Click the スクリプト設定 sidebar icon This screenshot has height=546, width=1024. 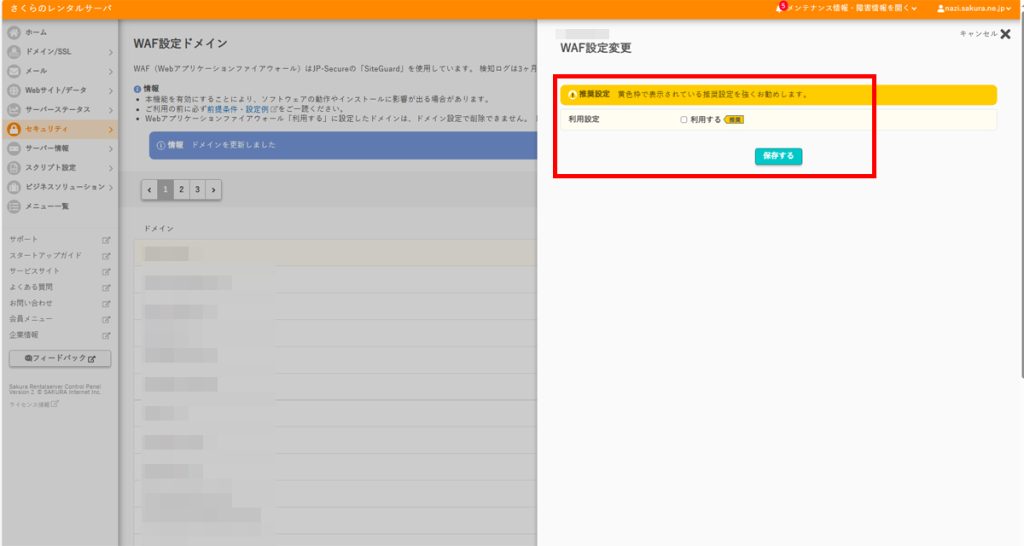(x=14, y=167)
